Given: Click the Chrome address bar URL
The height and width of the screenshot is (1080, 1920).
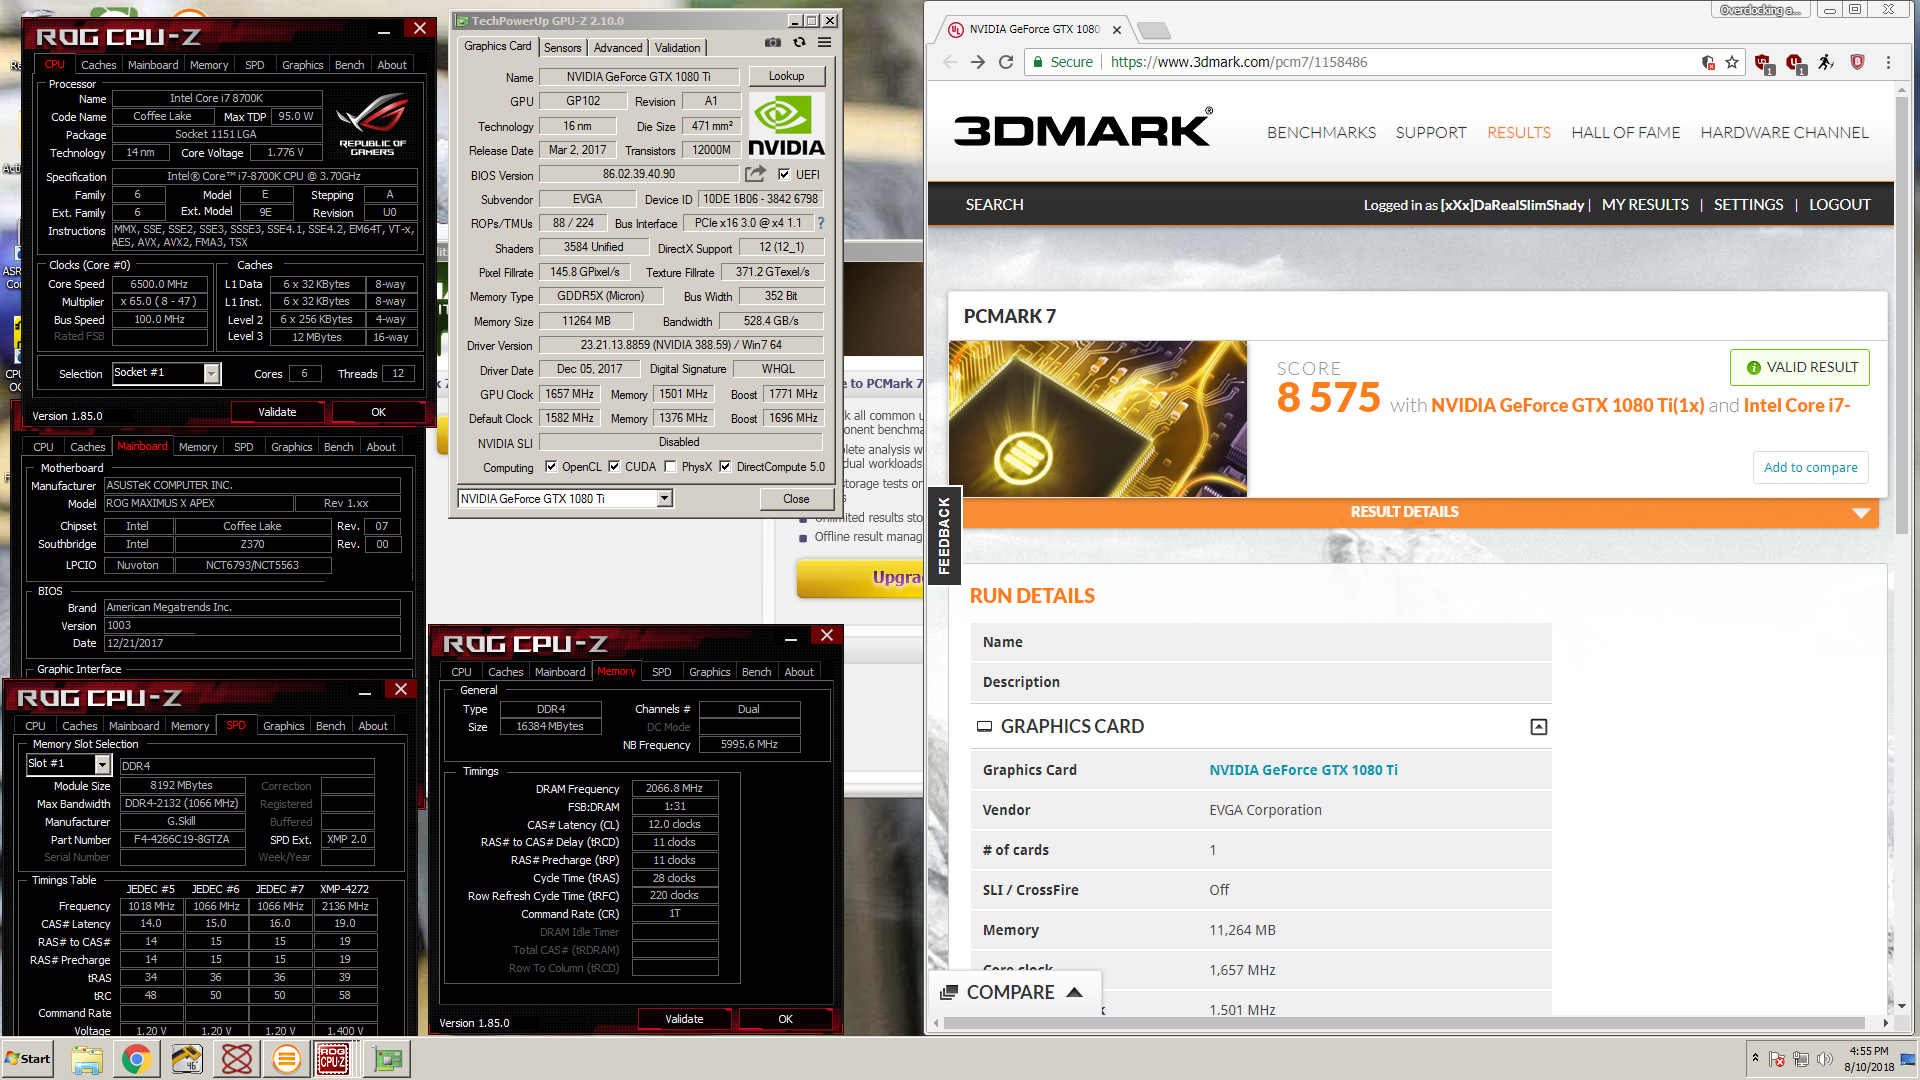Looking at the screenshot, I should pyautogui.click(x=1238, y=62).
